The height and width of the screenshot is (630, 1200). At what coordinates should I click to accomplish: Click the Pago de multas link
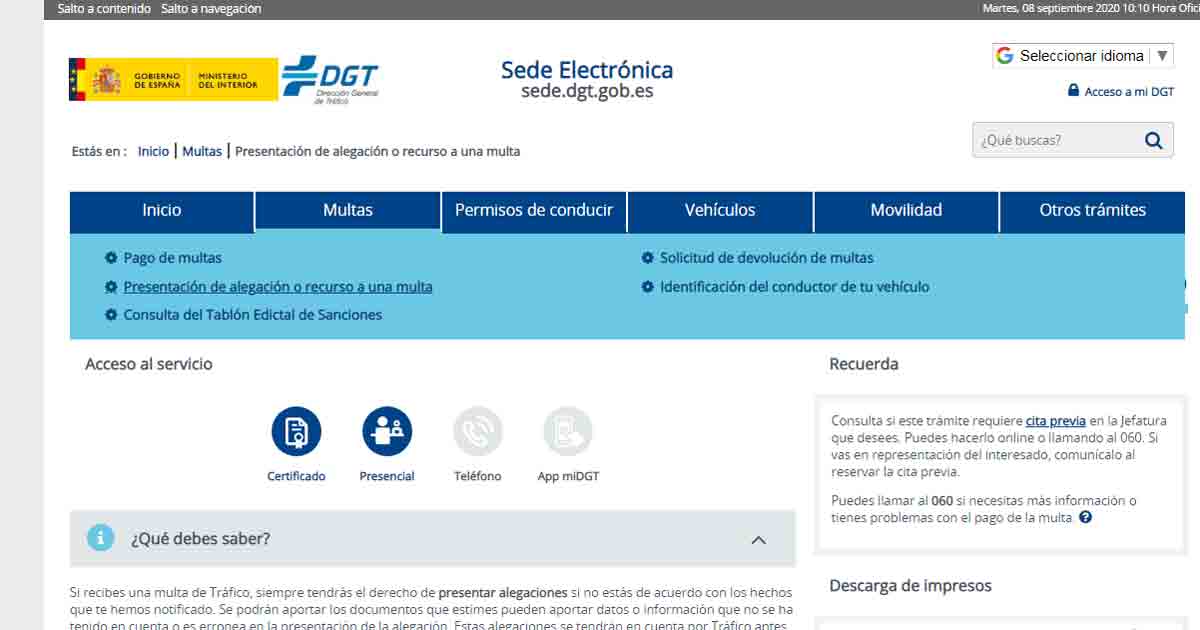pyautogui.click(x=172, y=258)
